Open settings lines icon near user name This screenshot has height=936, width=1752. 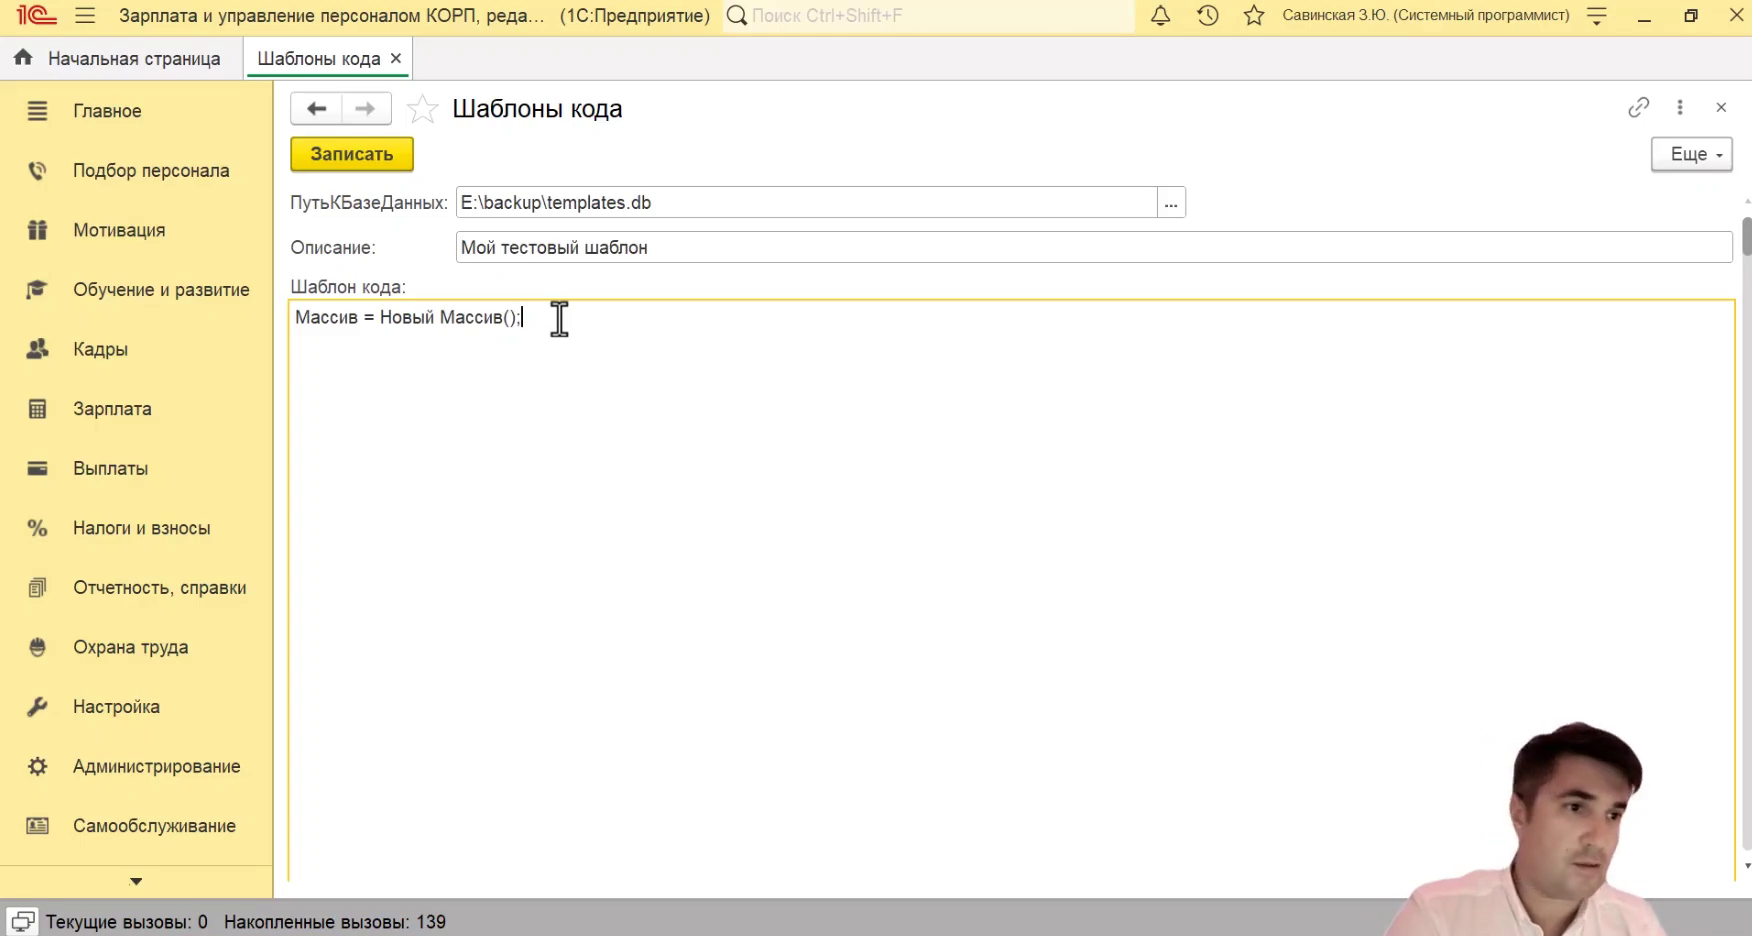click(1597, 16)
